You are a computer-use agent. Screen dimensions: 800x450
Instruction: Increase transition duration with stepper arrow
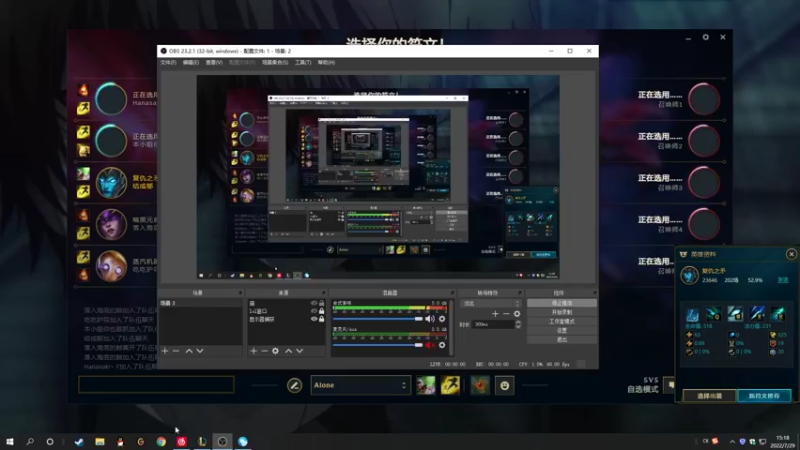(x=518, y=322)
